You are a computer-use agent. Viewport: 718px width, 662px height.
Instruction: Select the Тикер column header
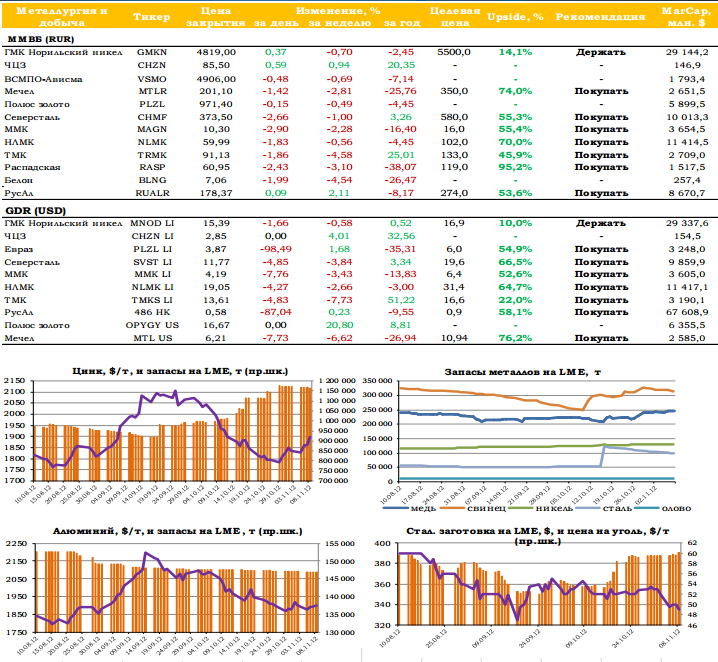point(152,17)
